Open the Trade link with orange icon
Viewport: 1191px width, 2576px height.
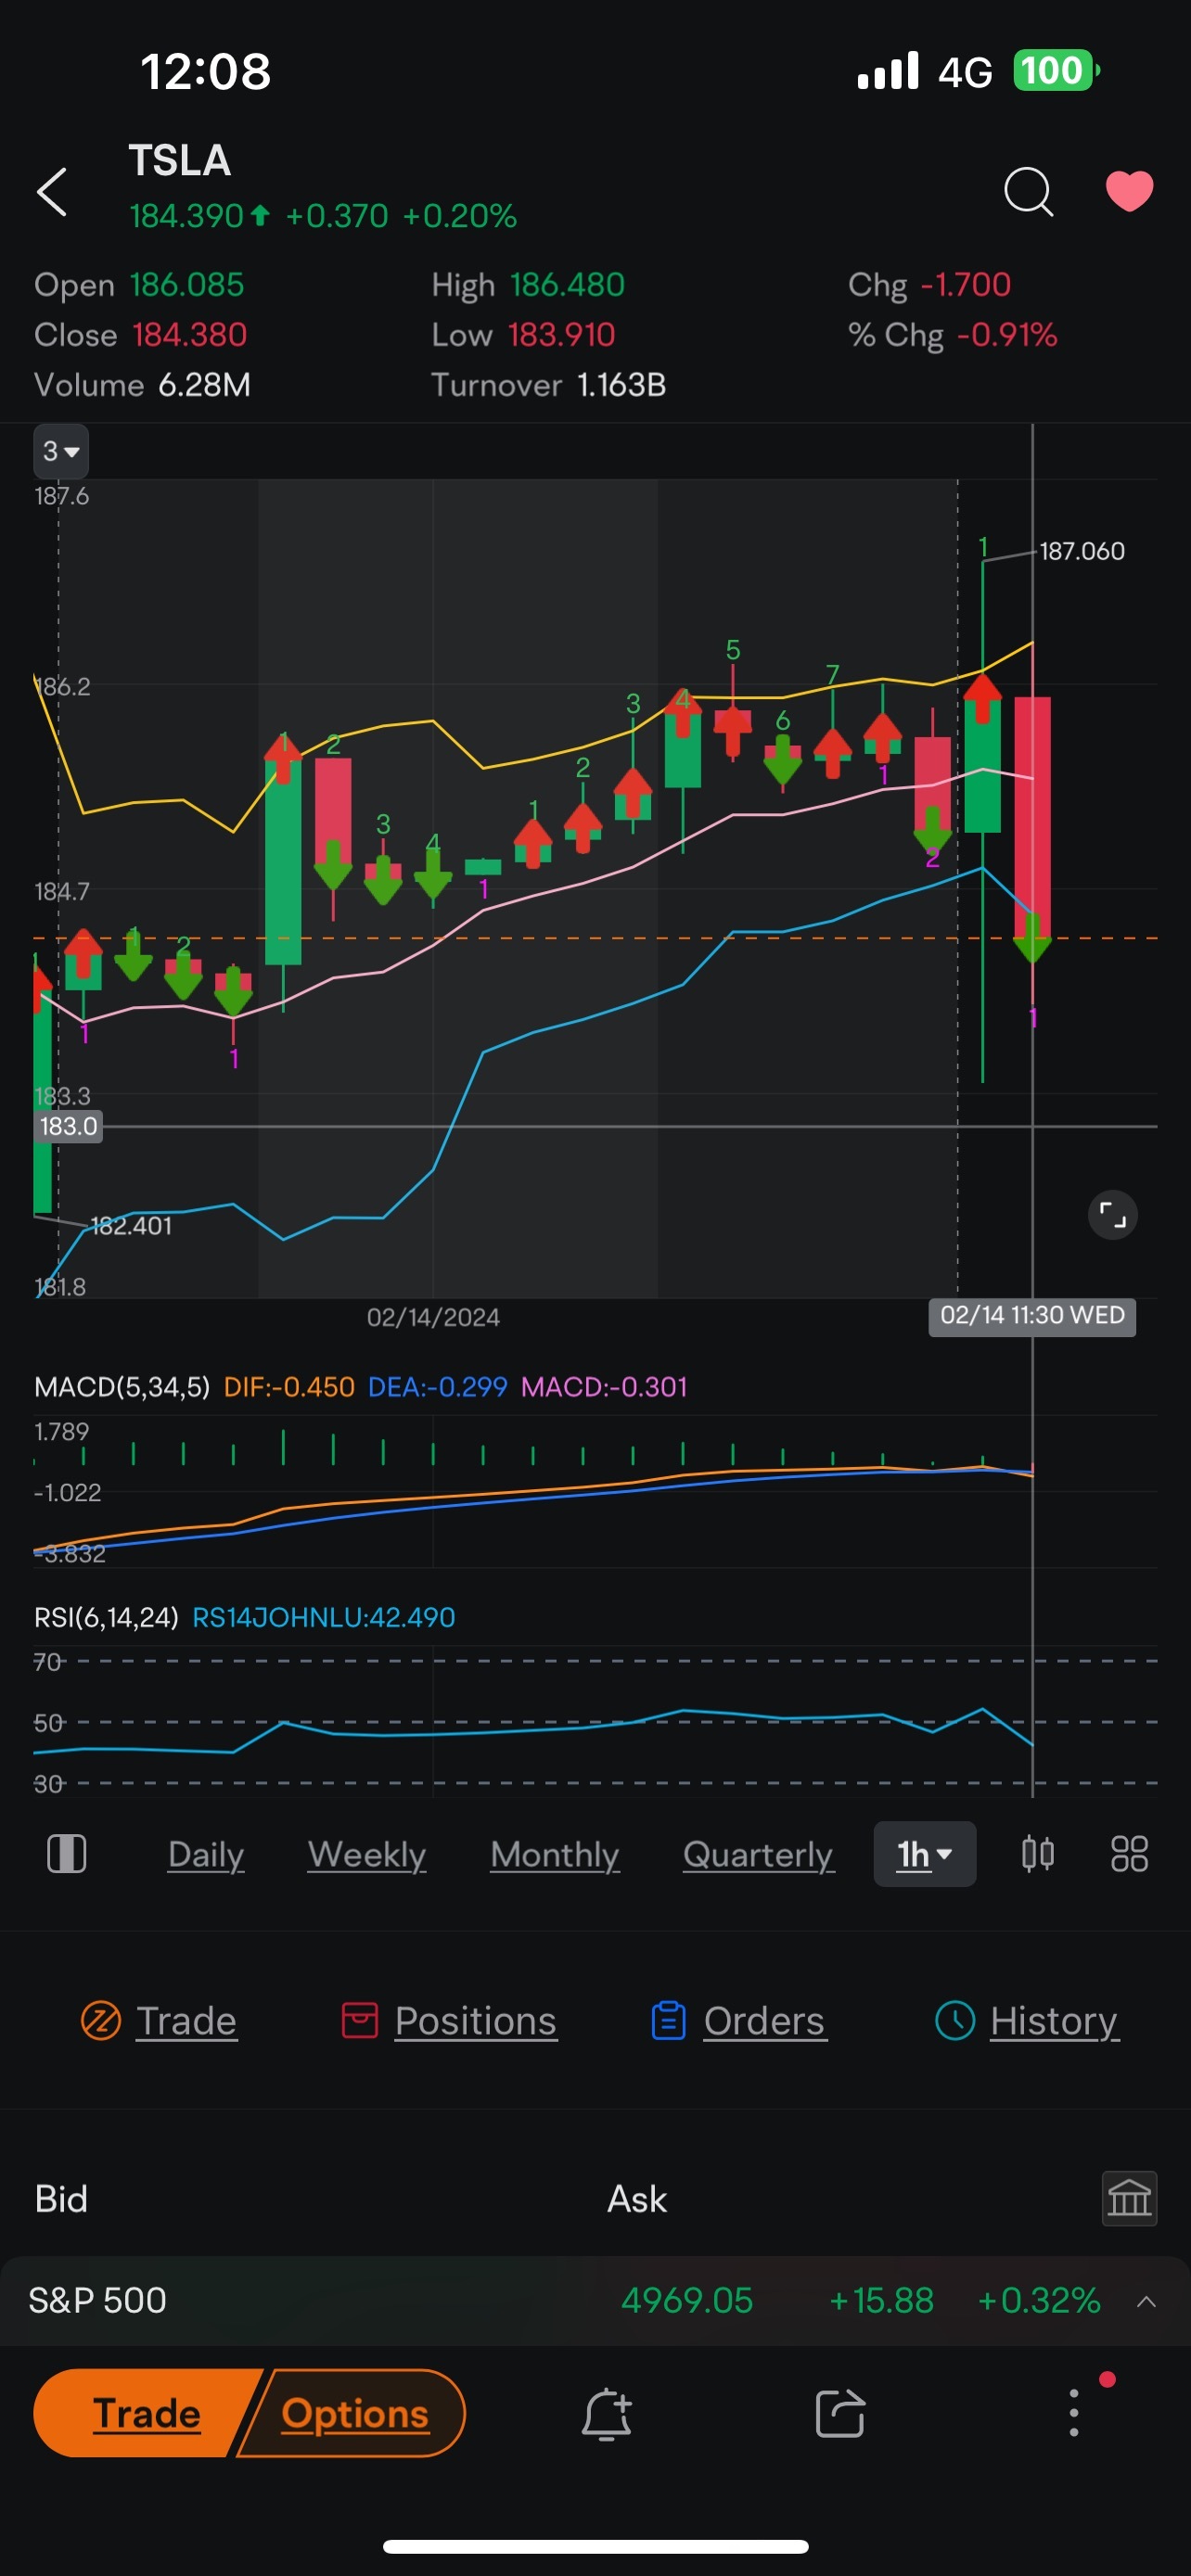[x=159, y=2021]
